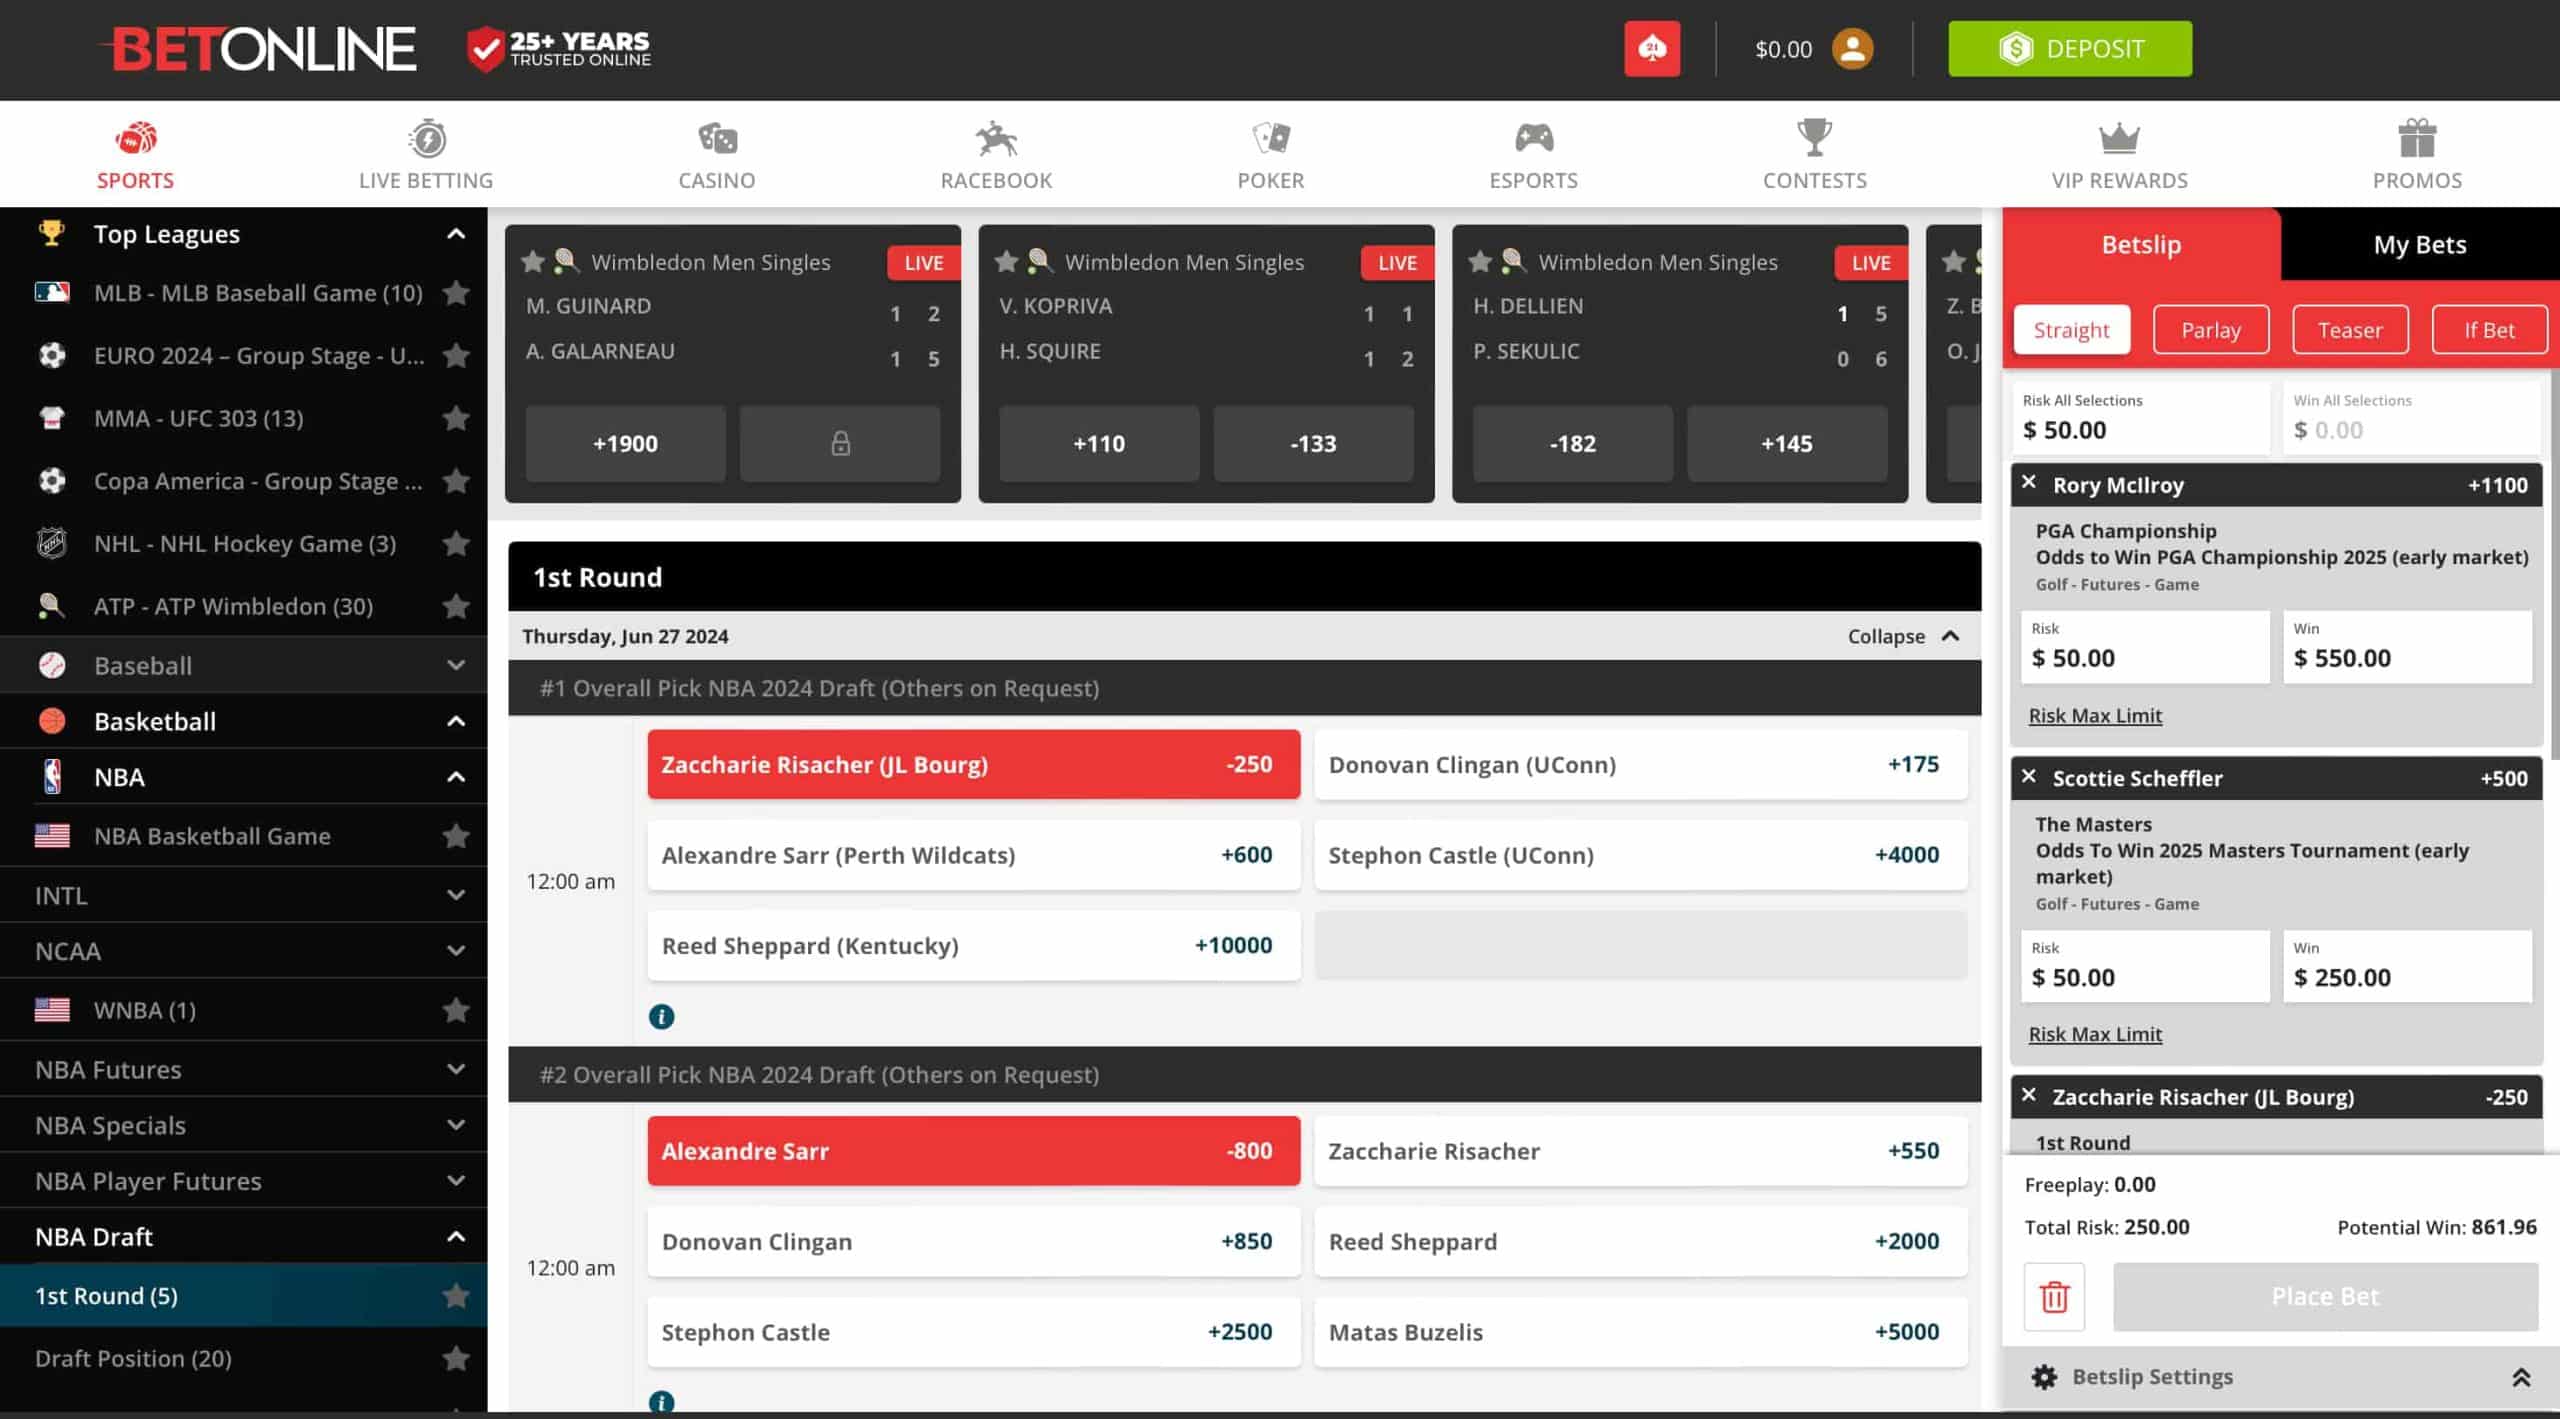Screen dimensions: 2560x1419
Task: Open the Casino section icon
Action: [x=717, y=138]
